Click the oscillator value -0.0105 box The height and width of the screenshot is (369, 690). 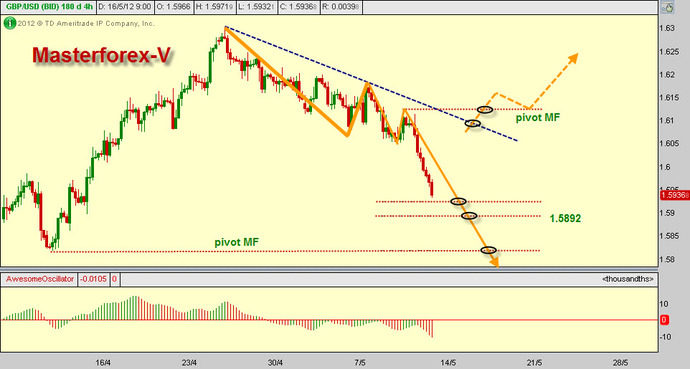coord(94,279)
